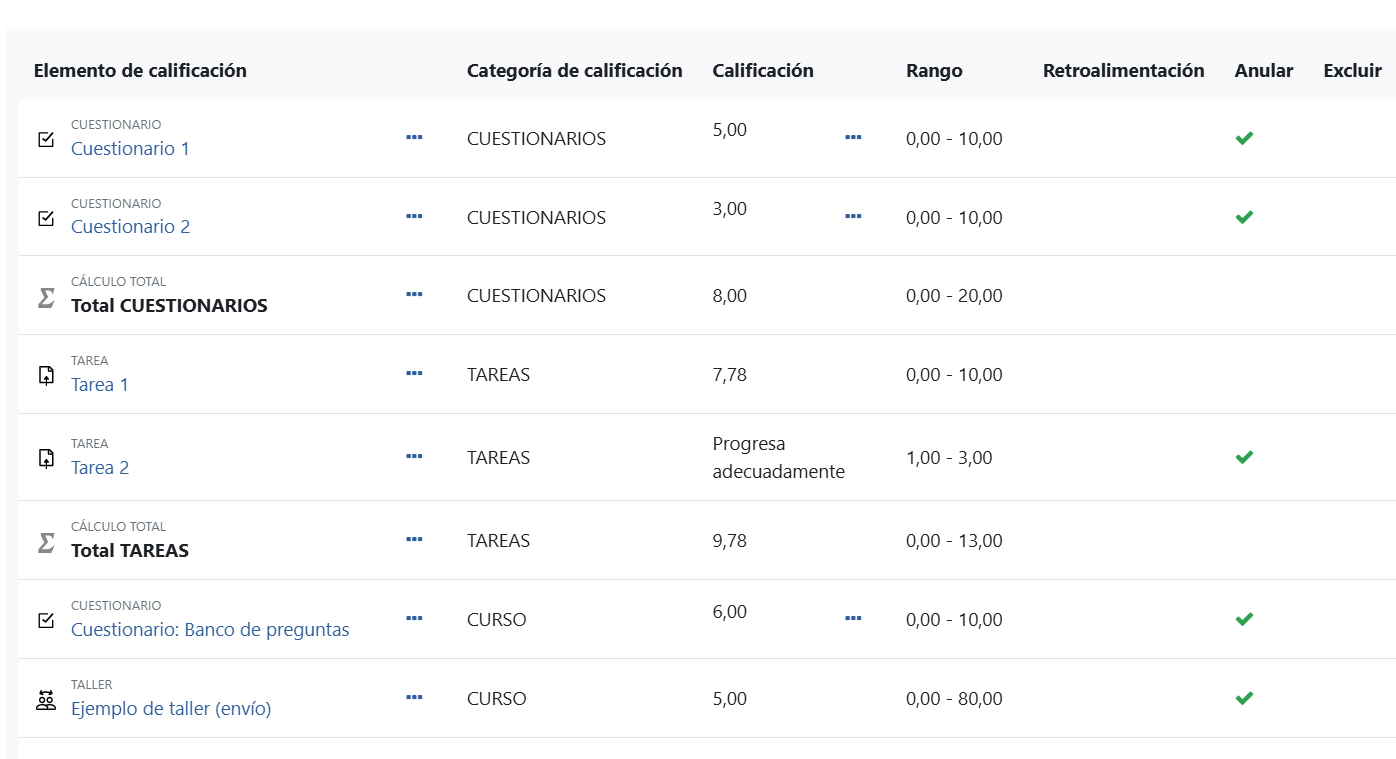
Task: Click the Anular column header
Action: pos(1264,70)
